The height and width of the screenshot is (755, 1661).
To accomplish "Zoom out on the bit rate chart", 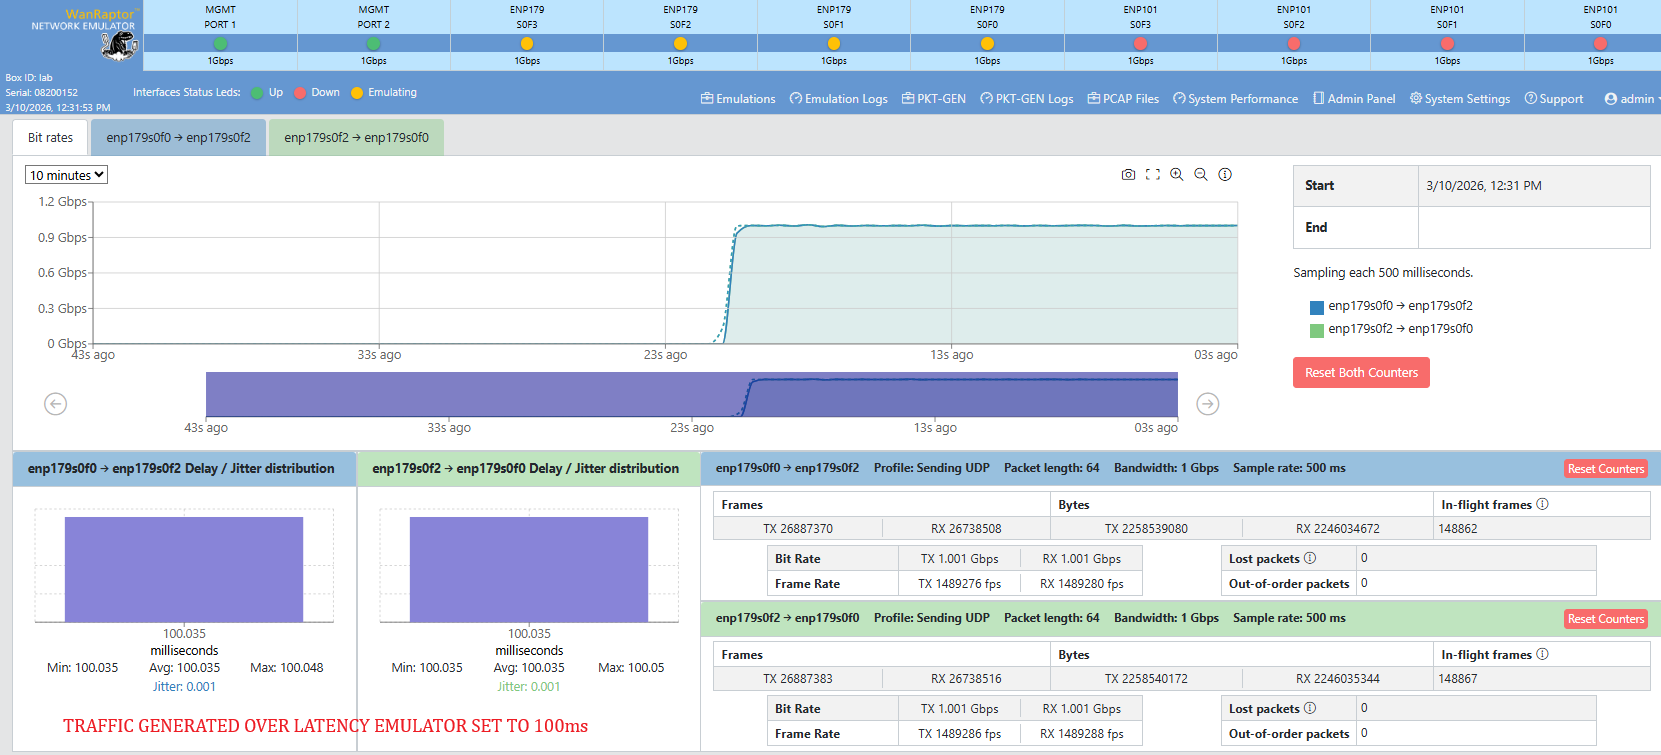I will 1201,174.
